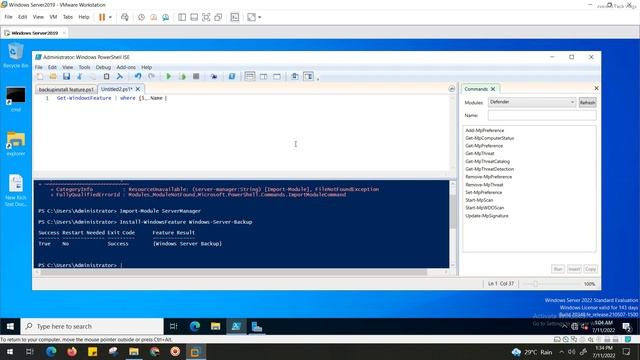The height and width of the screenshot is (360, 640).
Task: Redo the last undone edit
Action: 151,76
